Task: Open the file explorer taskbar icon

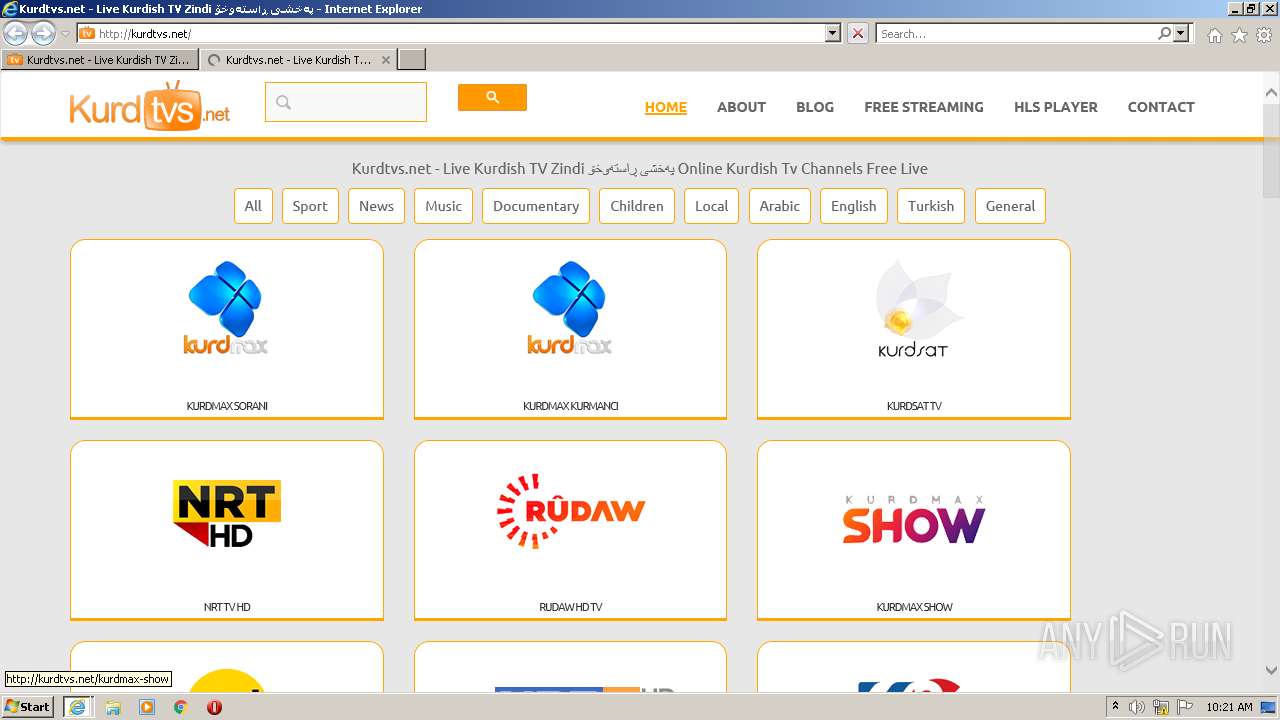Action: (x=113, y=707)
